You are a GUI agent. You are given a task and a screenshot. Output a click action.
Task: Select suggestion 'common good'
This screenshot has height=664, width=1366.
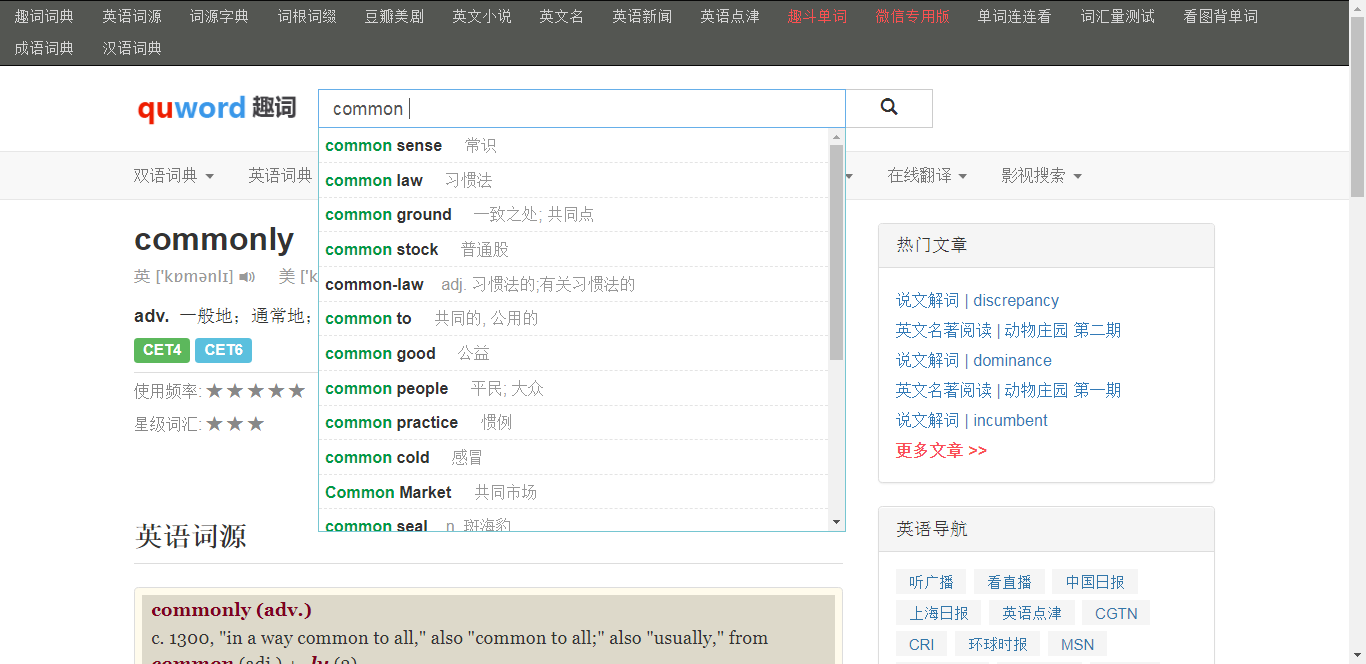pyautogui.click(x=574, y=353)
